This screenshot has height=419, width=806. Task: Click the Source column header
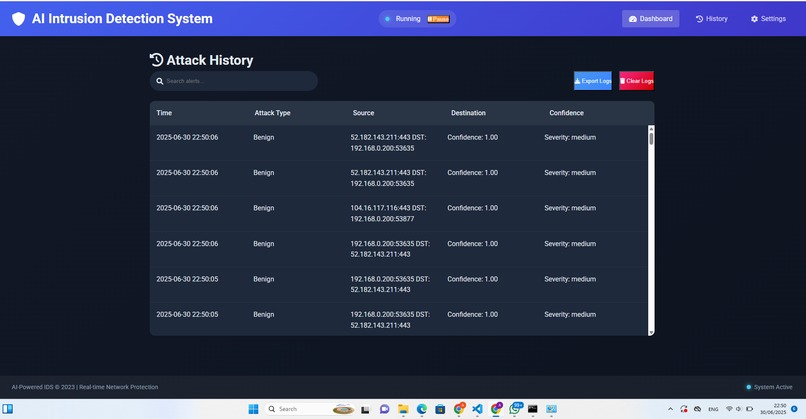click(363, 113)
